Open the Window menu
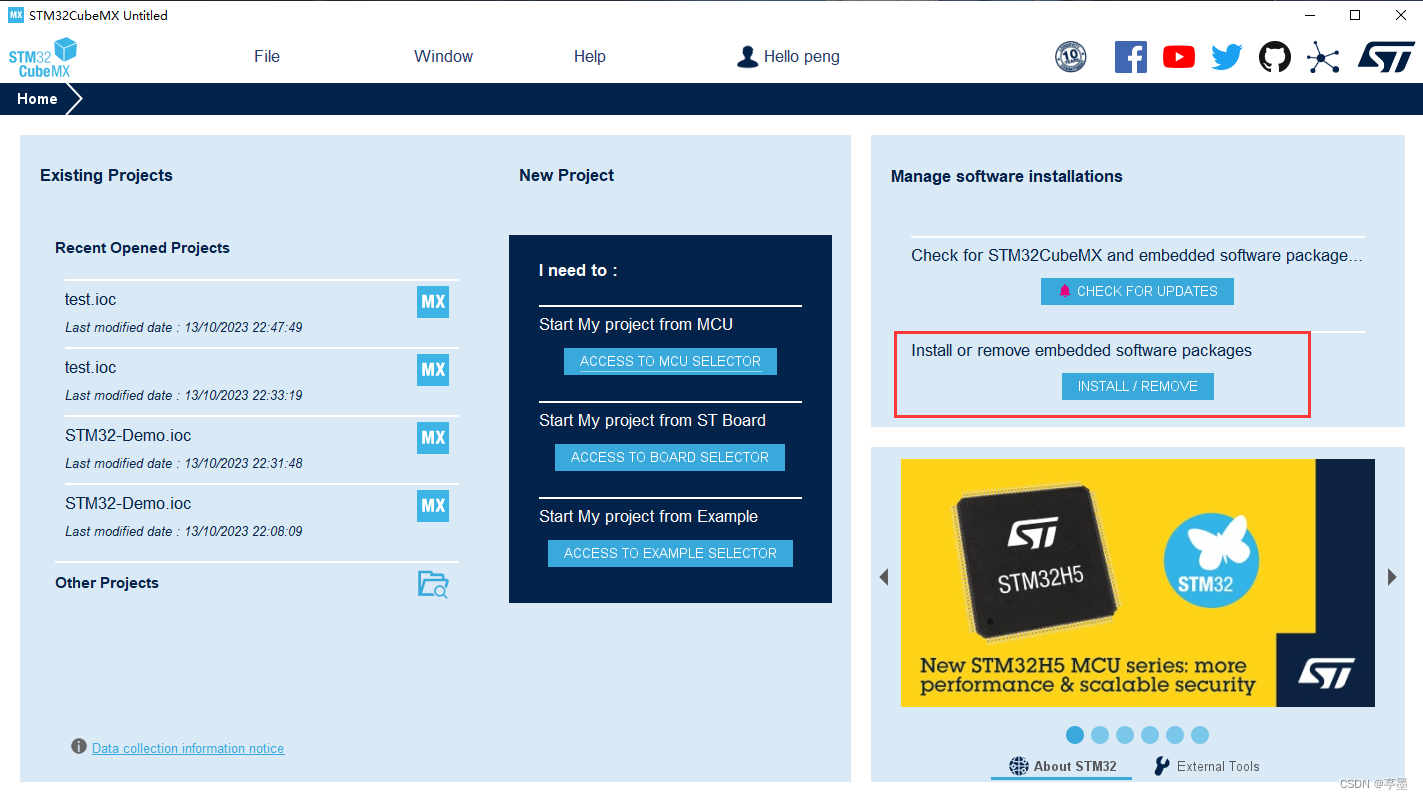The width and height of the screenshot is (1423, 799). (444, 57)
